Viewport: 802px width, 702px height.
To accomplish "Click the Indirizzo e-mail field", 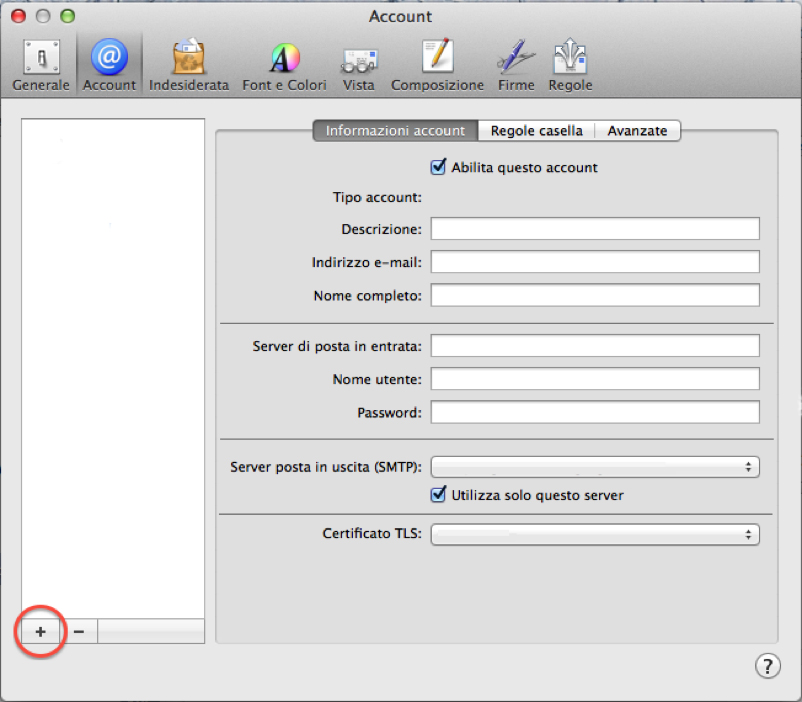I will 594,262.
